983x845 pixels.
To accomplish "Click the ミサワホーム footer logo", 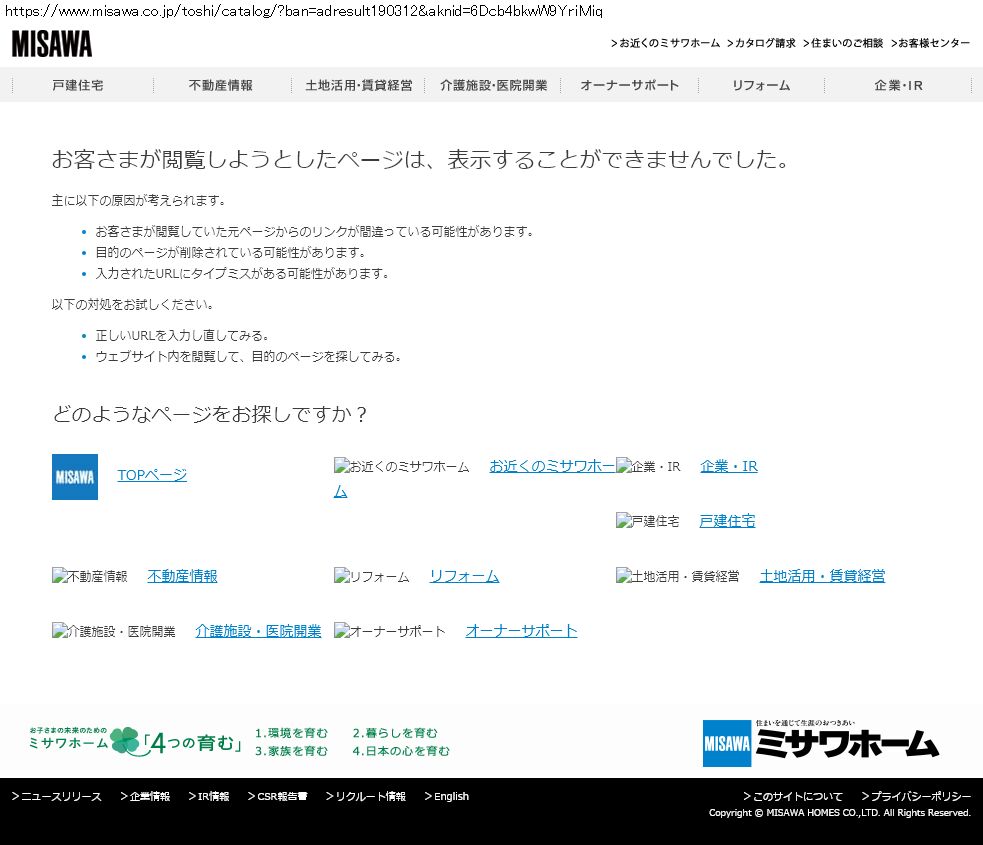I will tap(820, 743).
